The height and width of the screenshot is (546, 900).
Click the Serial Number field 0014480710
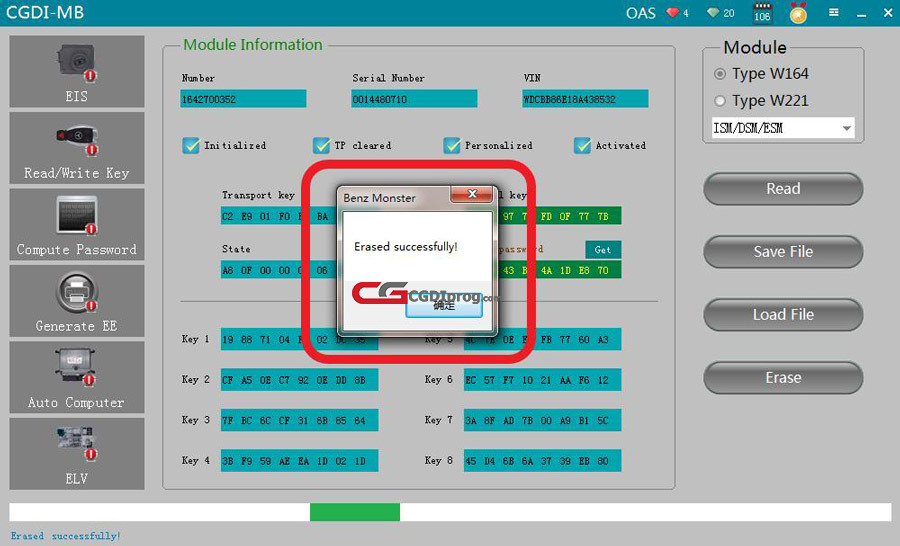pyautogui.click(x=414, y=99)
